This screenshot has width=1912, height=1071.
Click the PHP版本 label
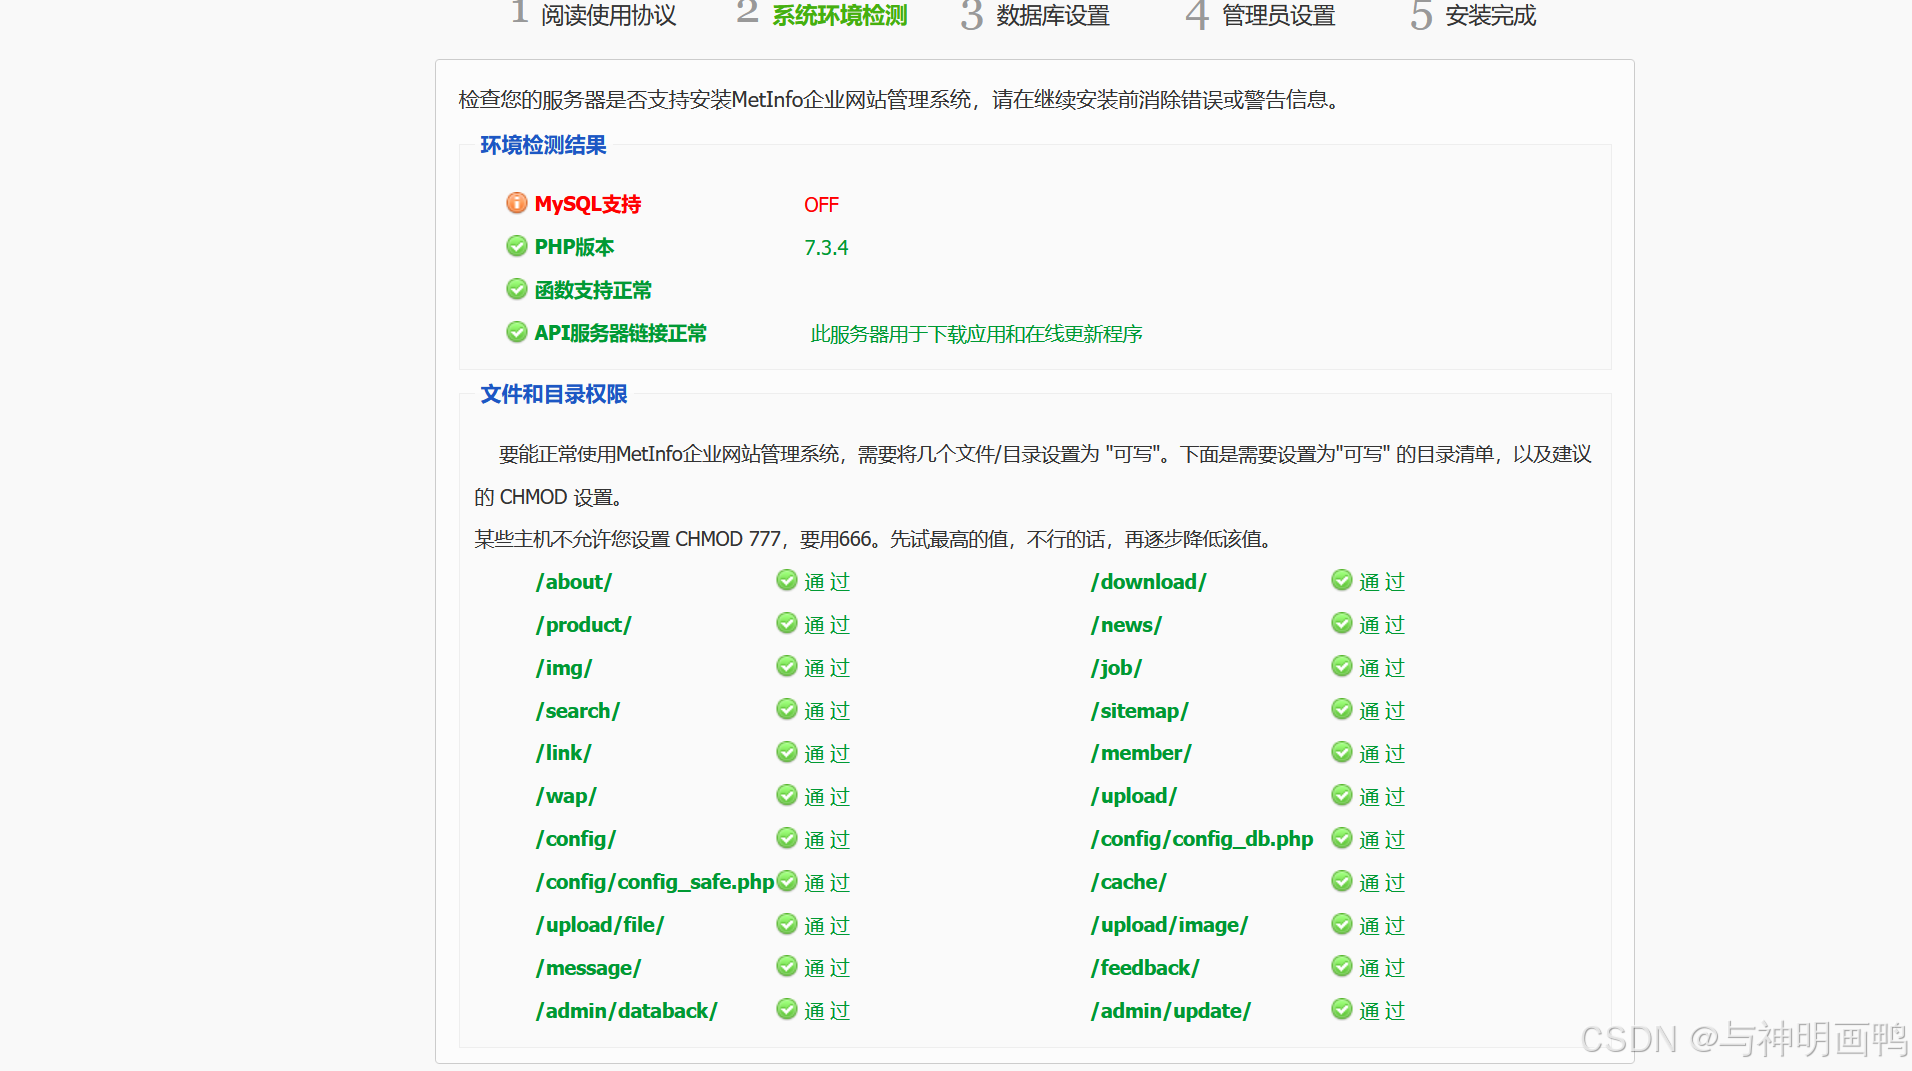click(574, 247)
